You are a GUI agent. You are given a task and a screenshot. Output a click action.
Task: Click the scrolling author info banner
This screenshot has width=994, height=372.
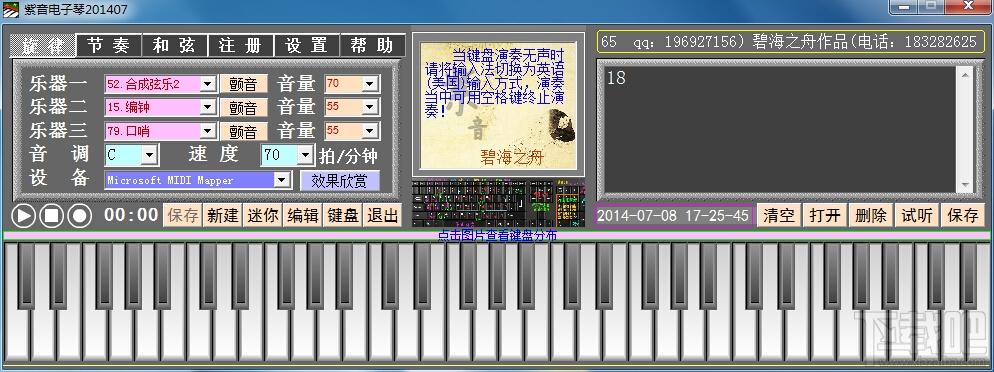coord(791,42)
